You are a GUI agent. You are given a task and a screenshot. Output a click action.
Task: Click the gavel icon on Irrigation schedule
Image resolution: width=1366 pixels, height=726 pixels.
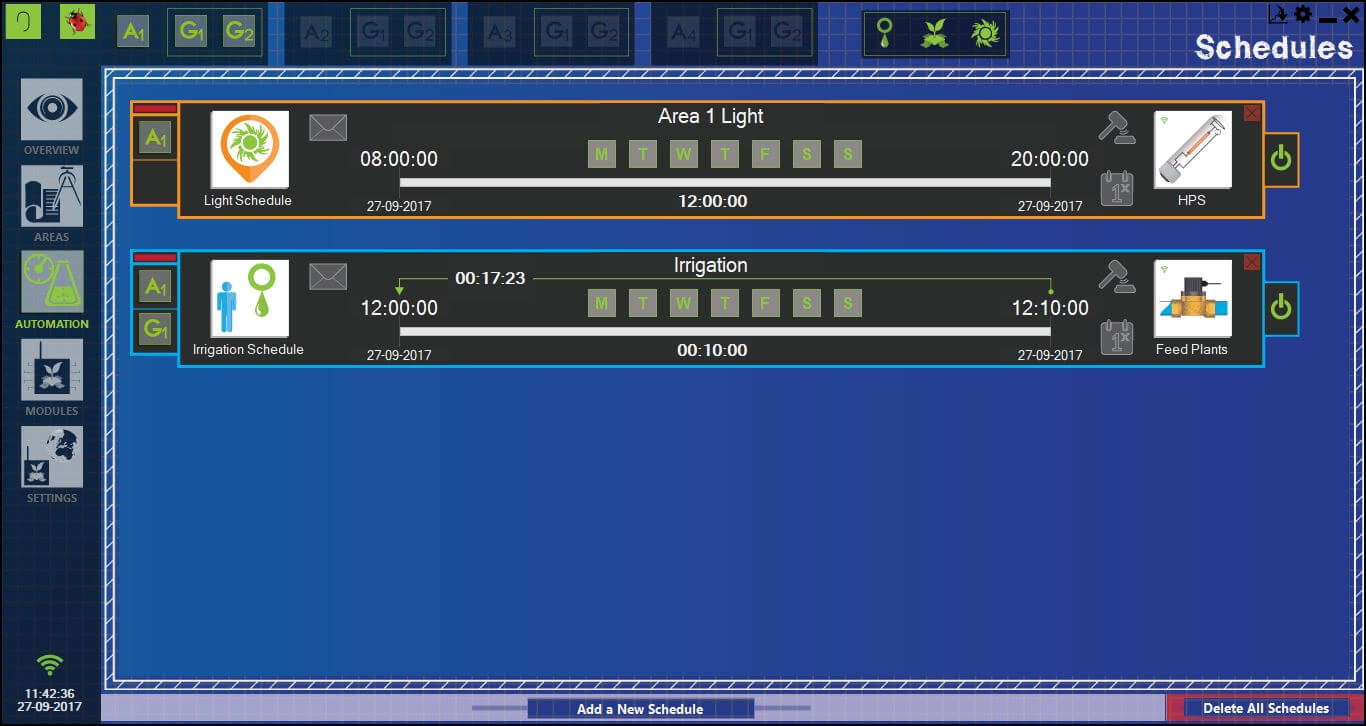coord(1117,276)
